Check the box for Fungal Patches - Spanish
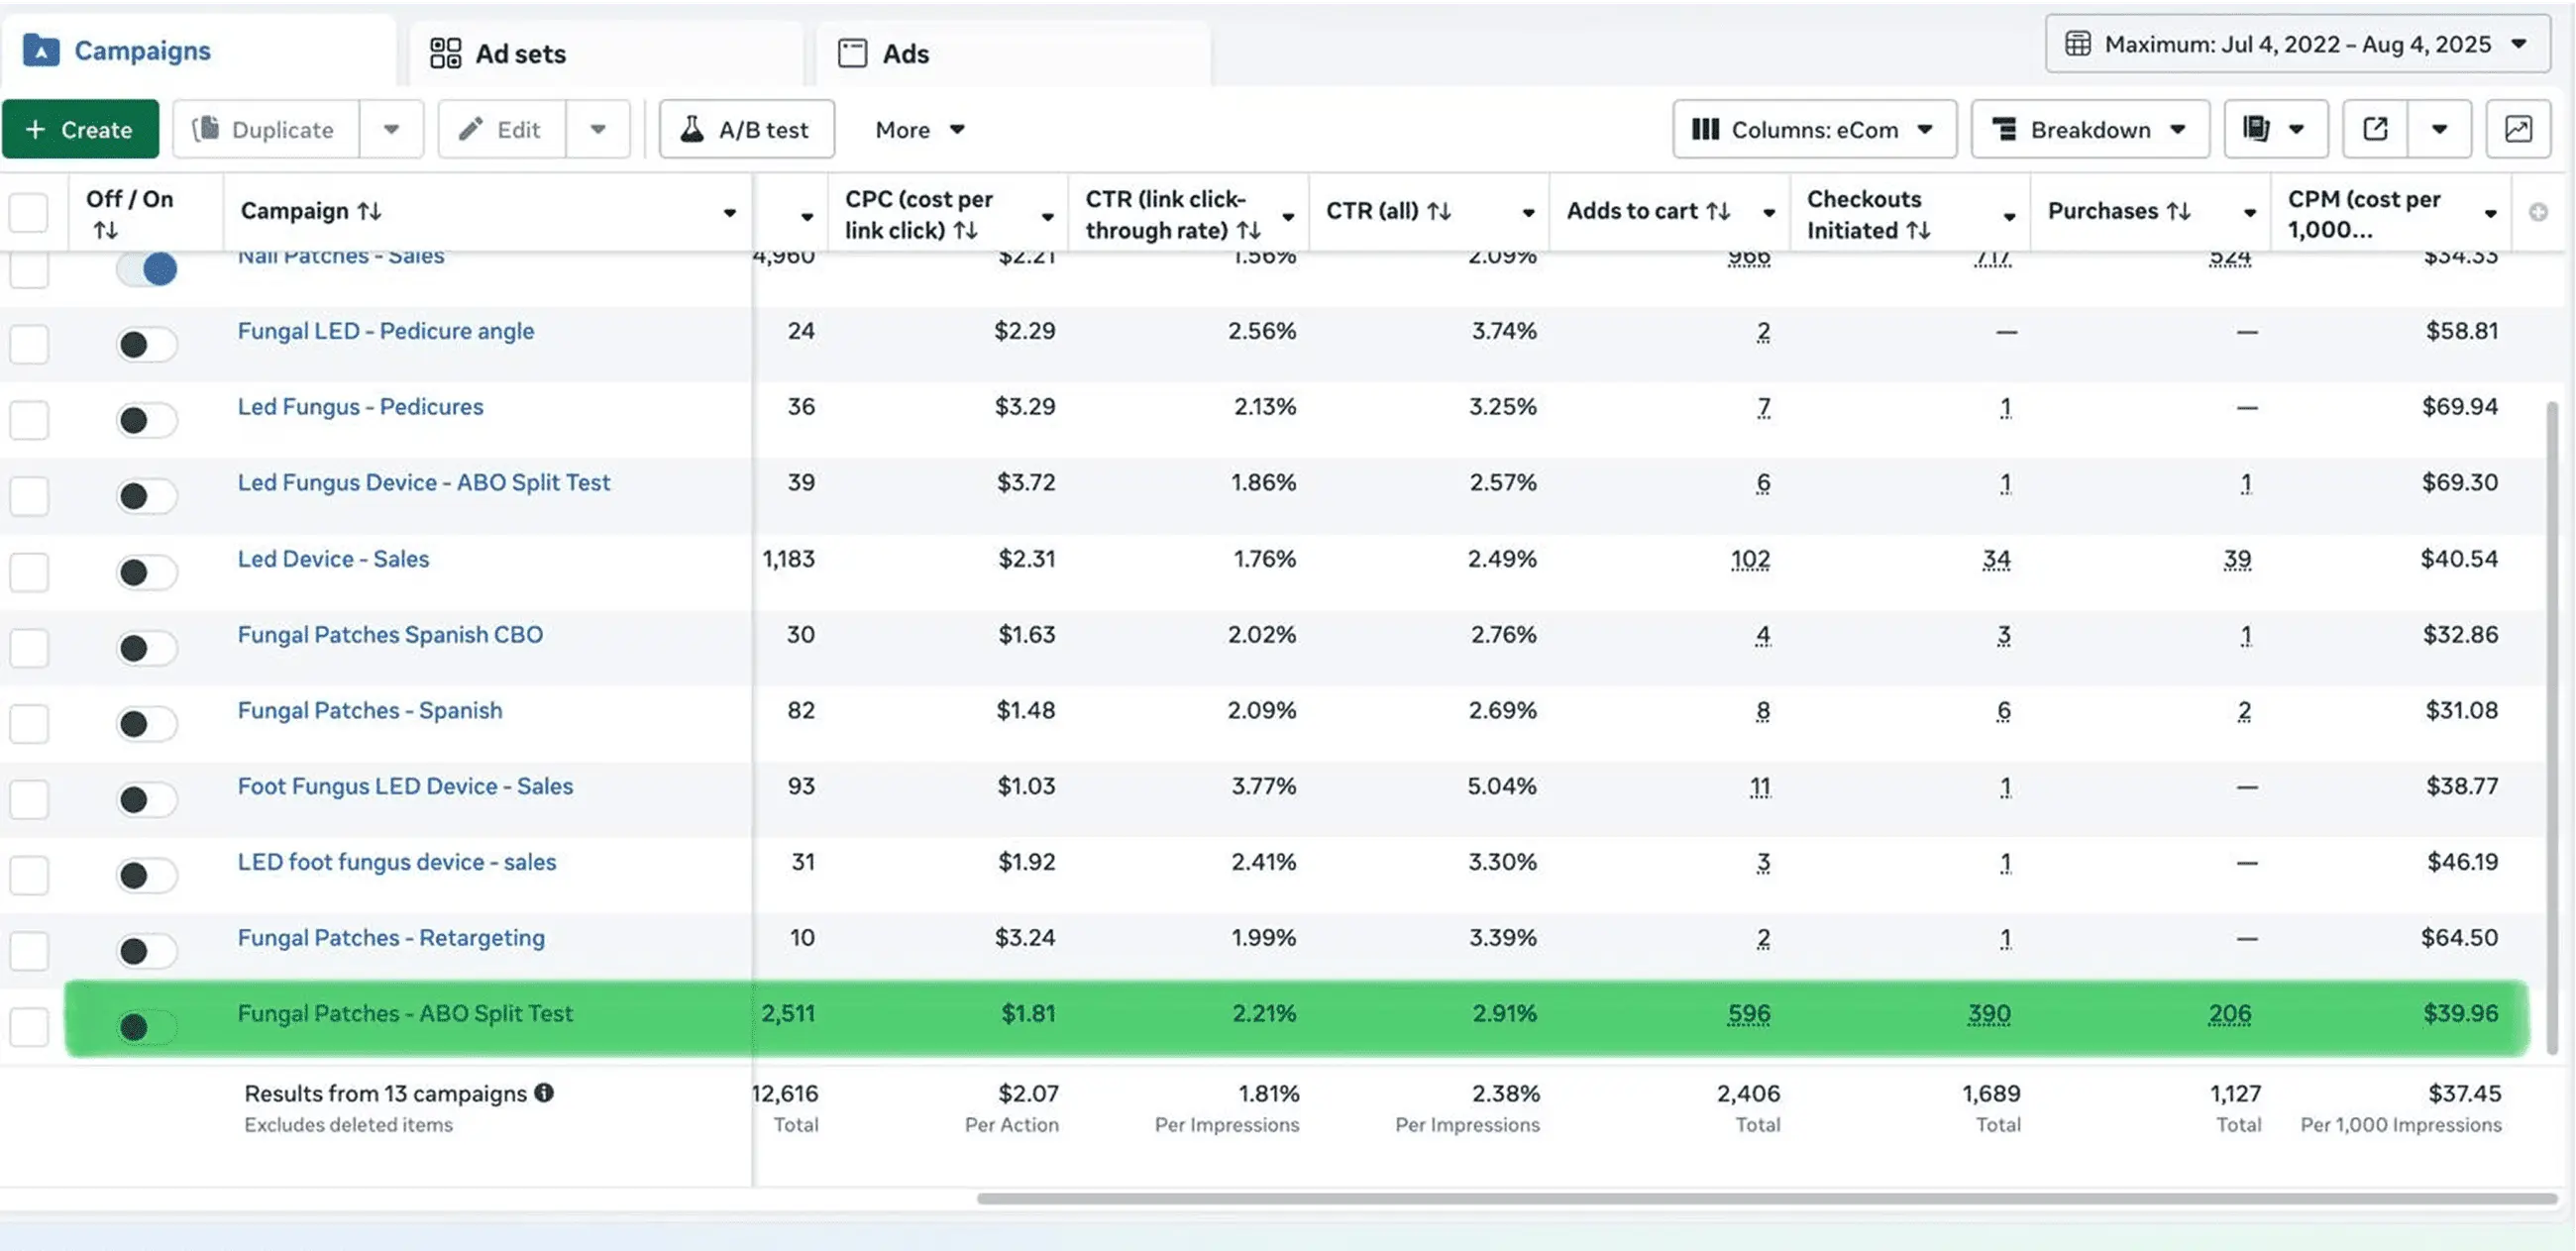 [29, 723]
